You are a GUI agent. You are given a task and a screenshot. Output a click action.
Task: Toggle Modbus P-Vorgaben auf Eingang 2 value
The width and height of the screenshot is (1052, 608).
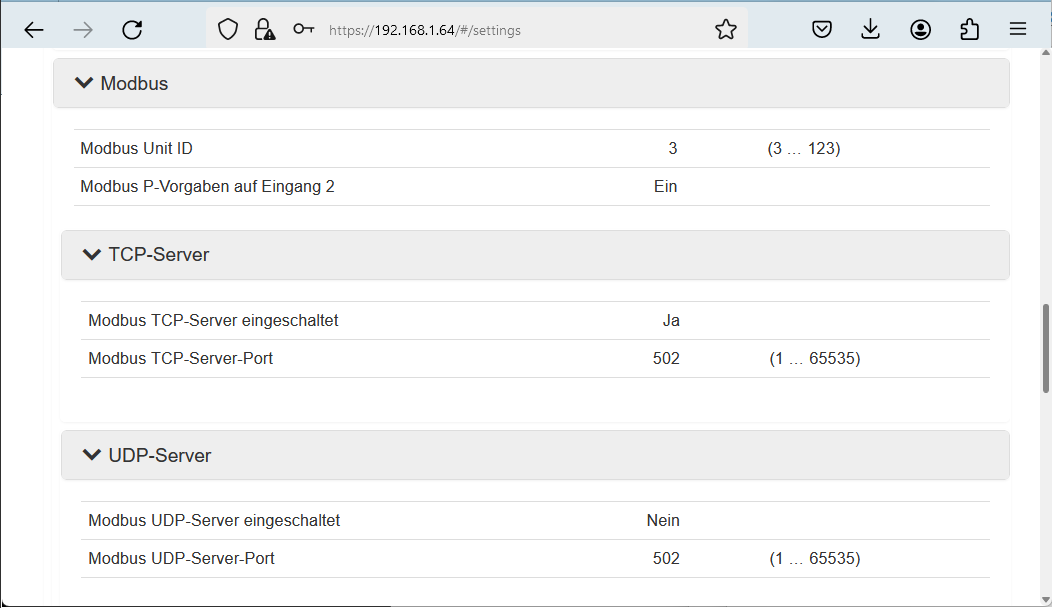pos(665,187)
